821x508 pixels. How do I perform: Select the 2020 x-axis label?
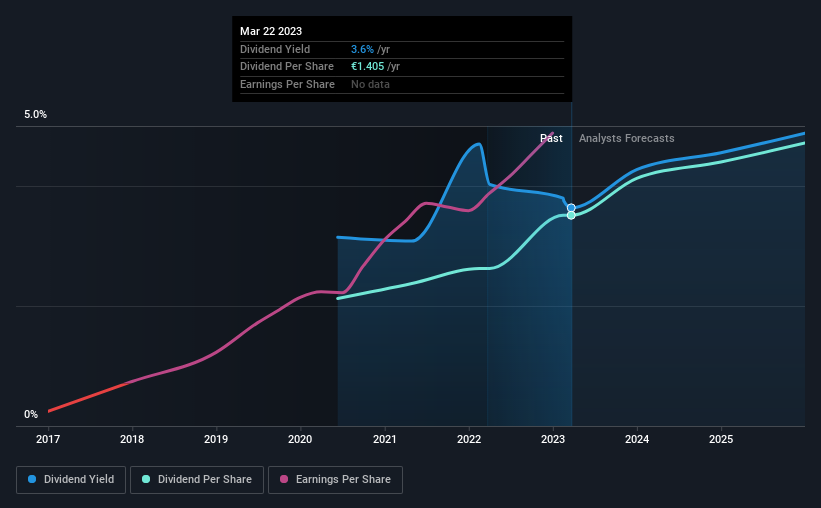(300, 439)
